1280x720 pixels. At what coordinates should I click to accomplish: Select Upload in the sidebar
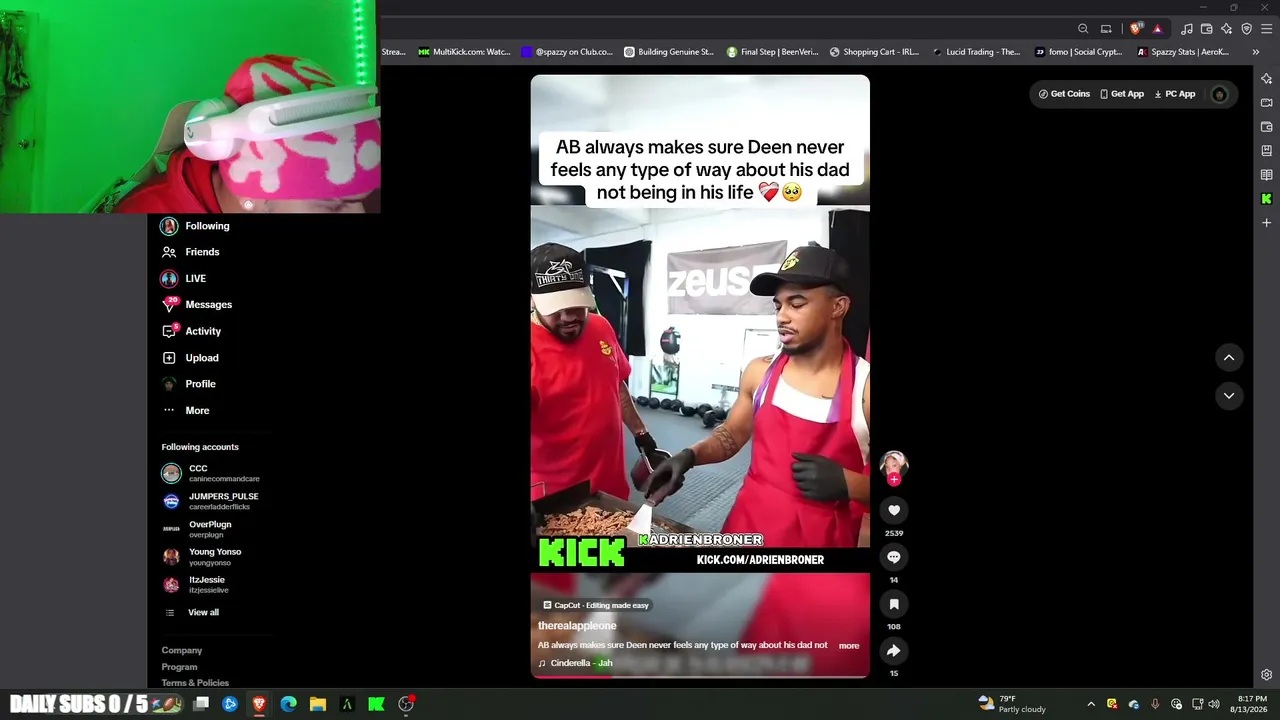(x=190, y=357)
